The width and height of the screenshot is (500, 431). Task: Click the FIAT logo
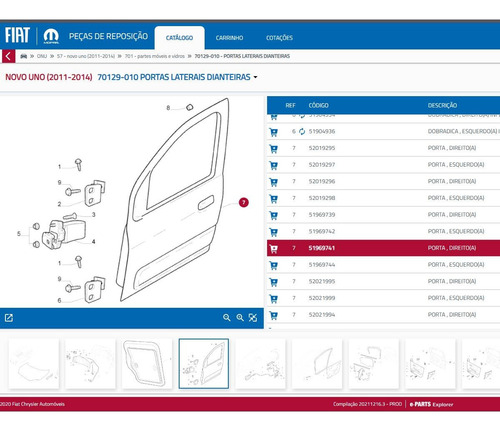point(17,35)
